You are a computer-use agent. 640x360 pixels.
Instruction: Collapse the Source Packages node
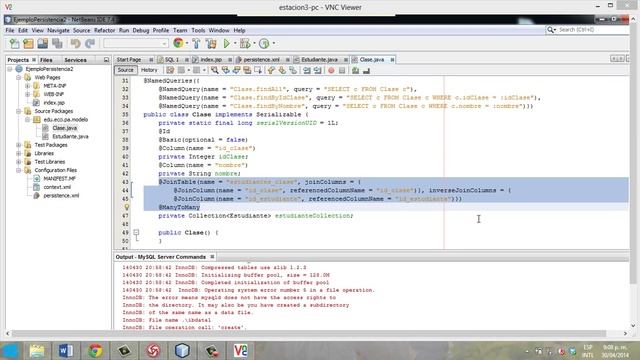pyautogui.click(x=19, y=111)
